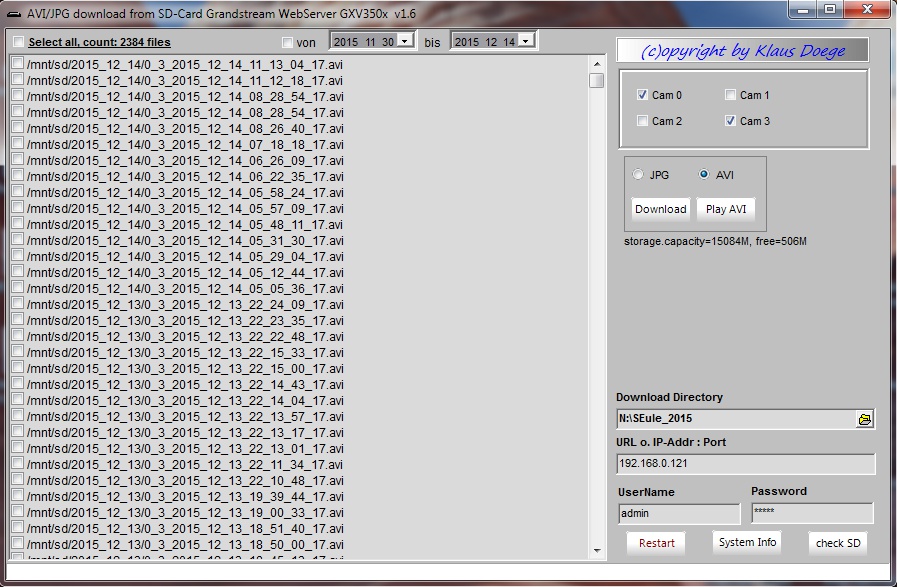897x587 pixels.
Task: Open the 'bis' end date dropdown
Action: pyautogui.click(x=526, y=41)
